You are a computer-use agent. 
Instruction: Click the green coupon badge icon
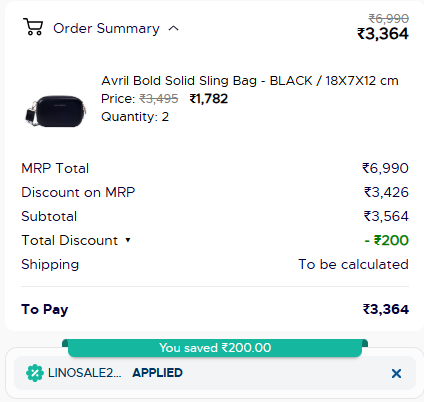35,373
